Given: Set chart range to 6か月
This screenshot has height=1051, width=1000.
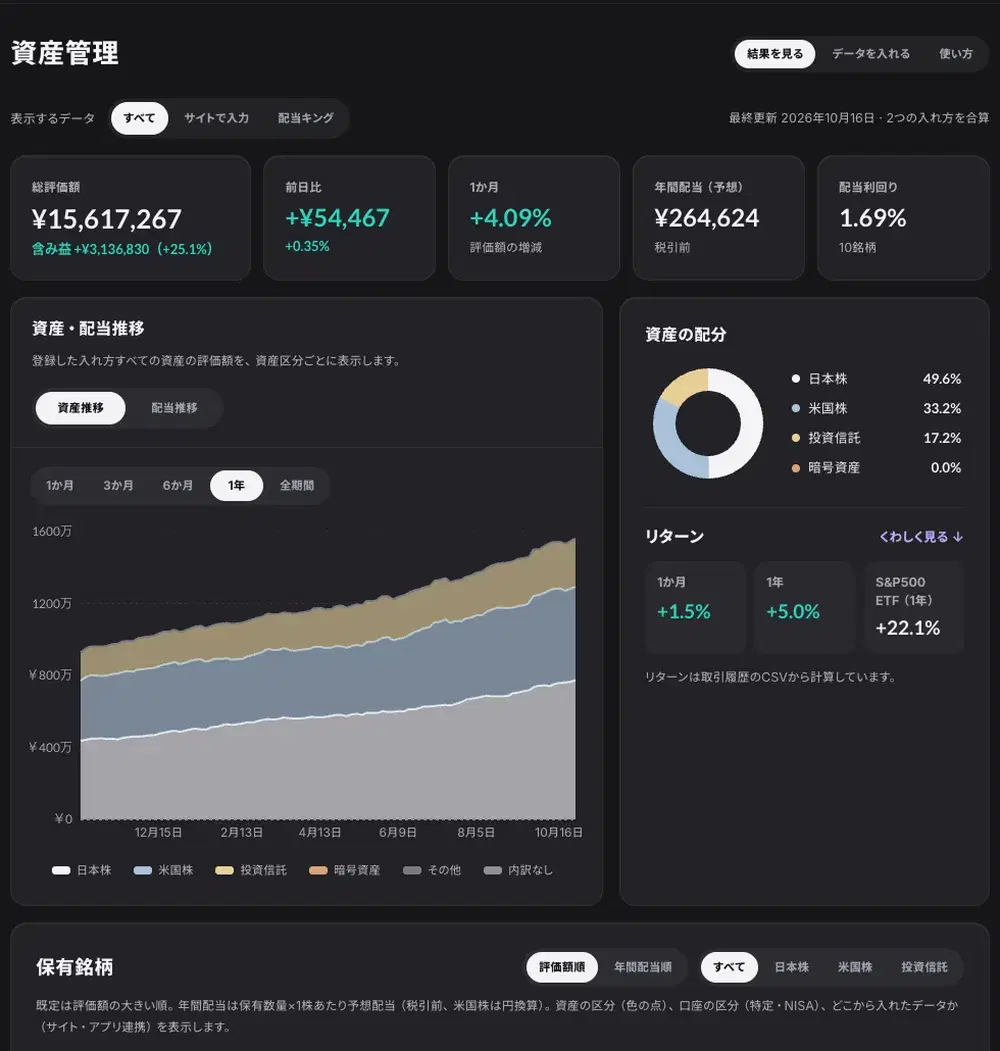Looking at the screenshot, I should pos(178,485).
